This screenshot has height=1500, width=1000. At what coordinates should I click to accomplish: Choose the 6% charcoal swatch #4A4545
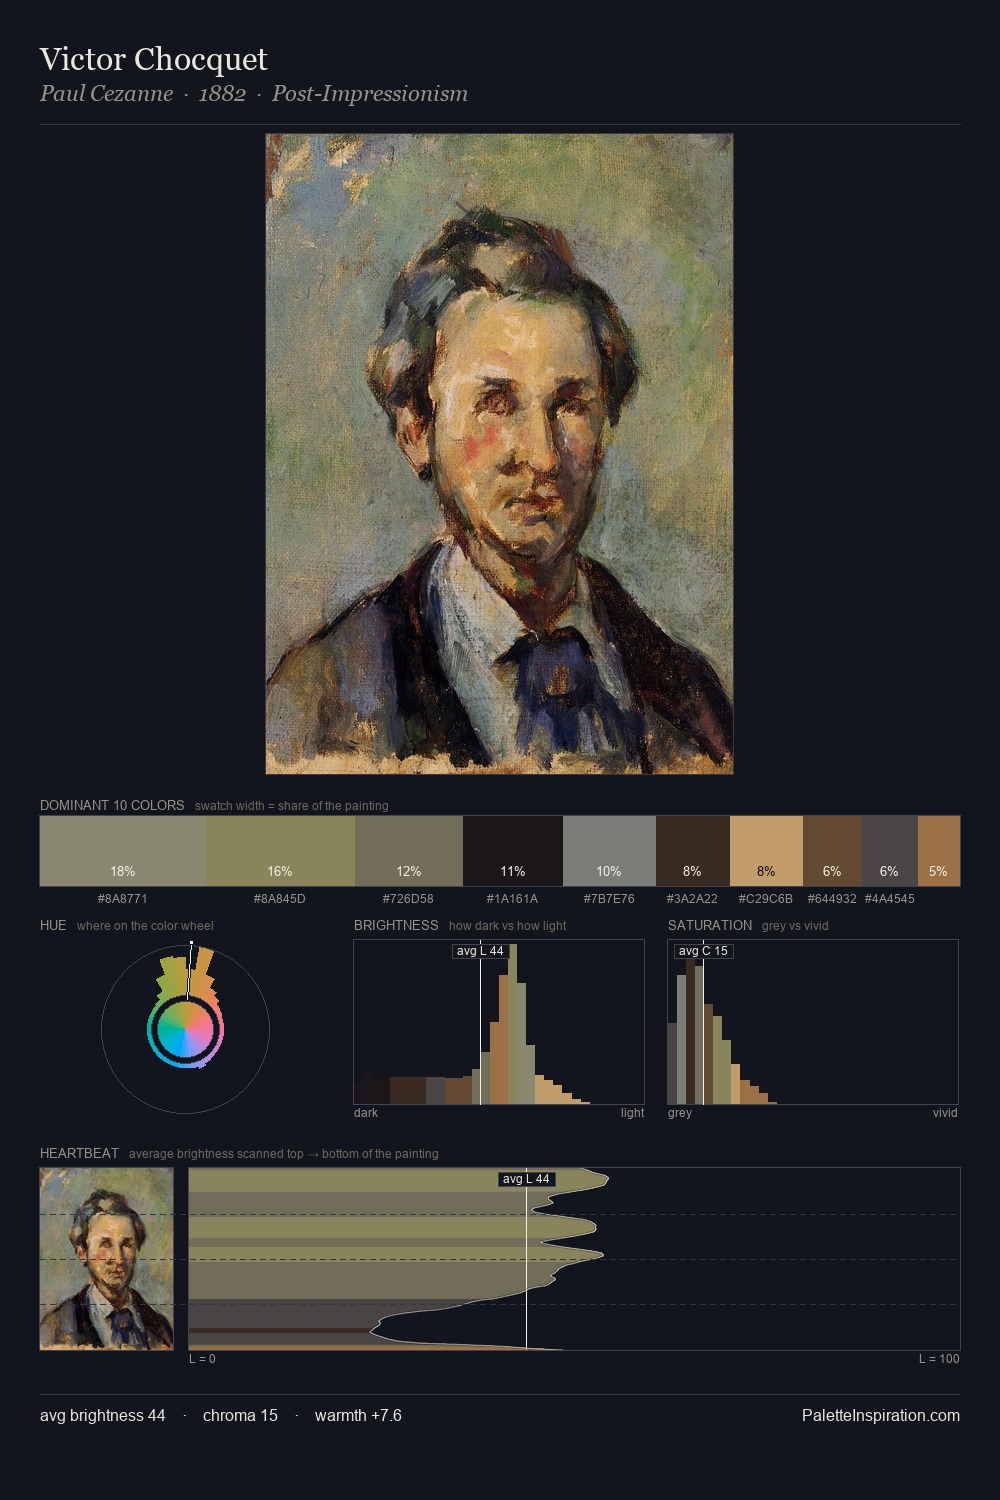(x=889, y=851)
